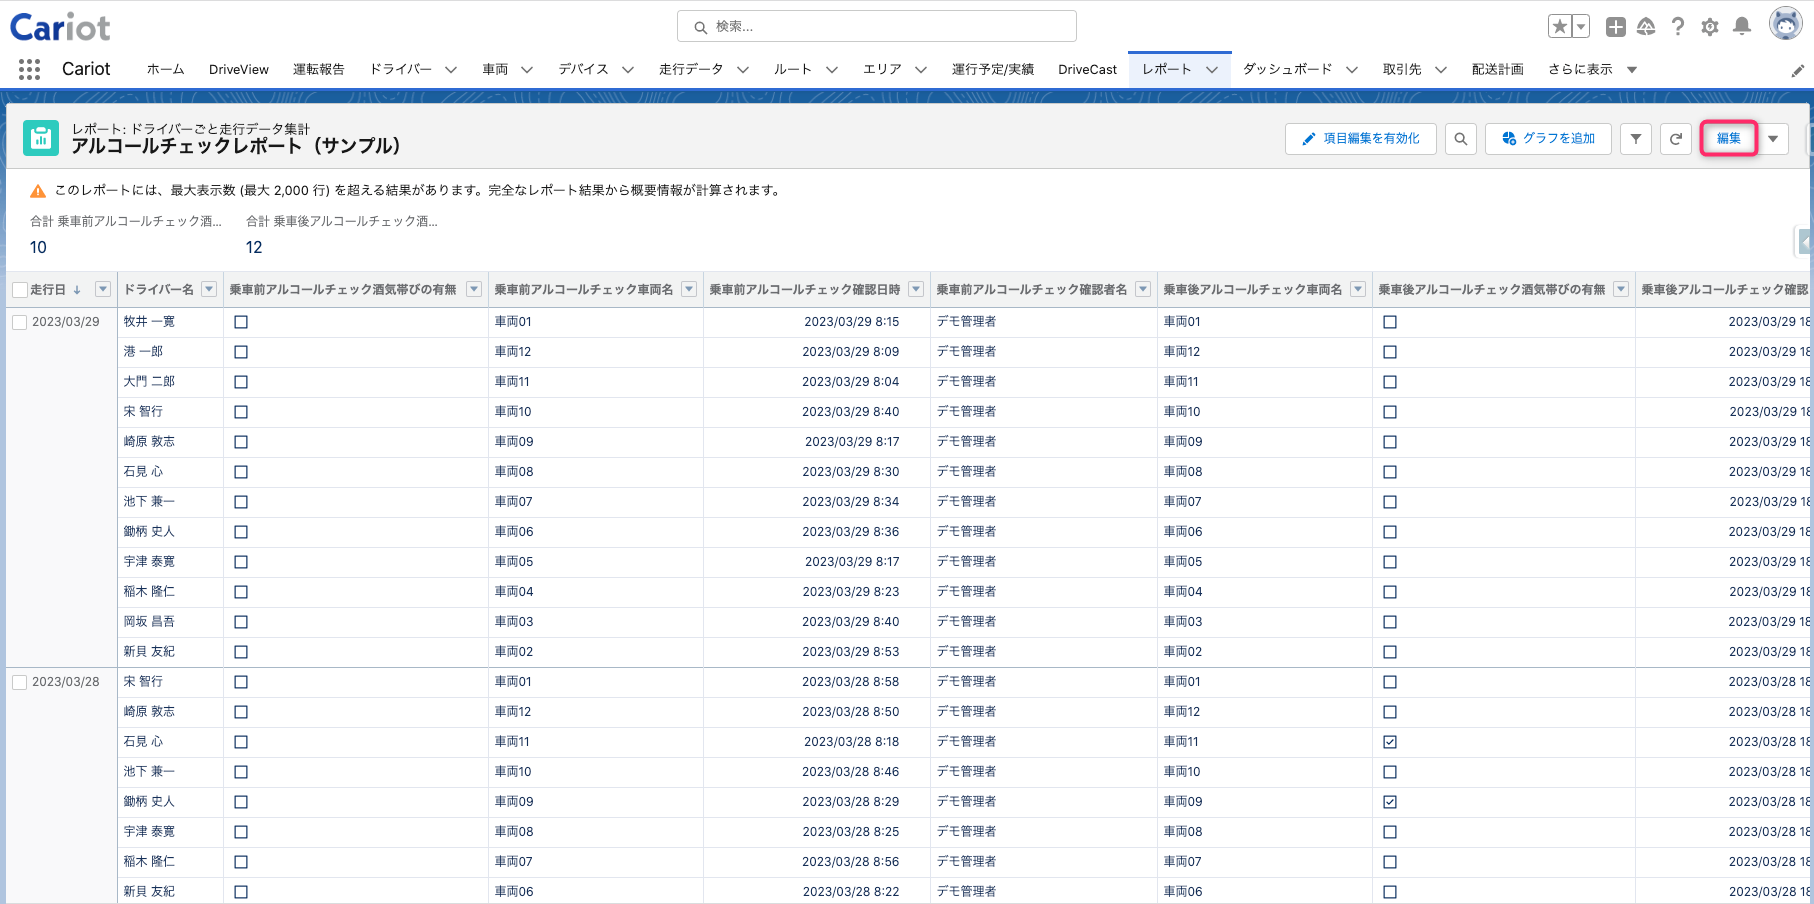Click the 合計 乗車前アルコールチェック summary value 10

tap(38, 247)
